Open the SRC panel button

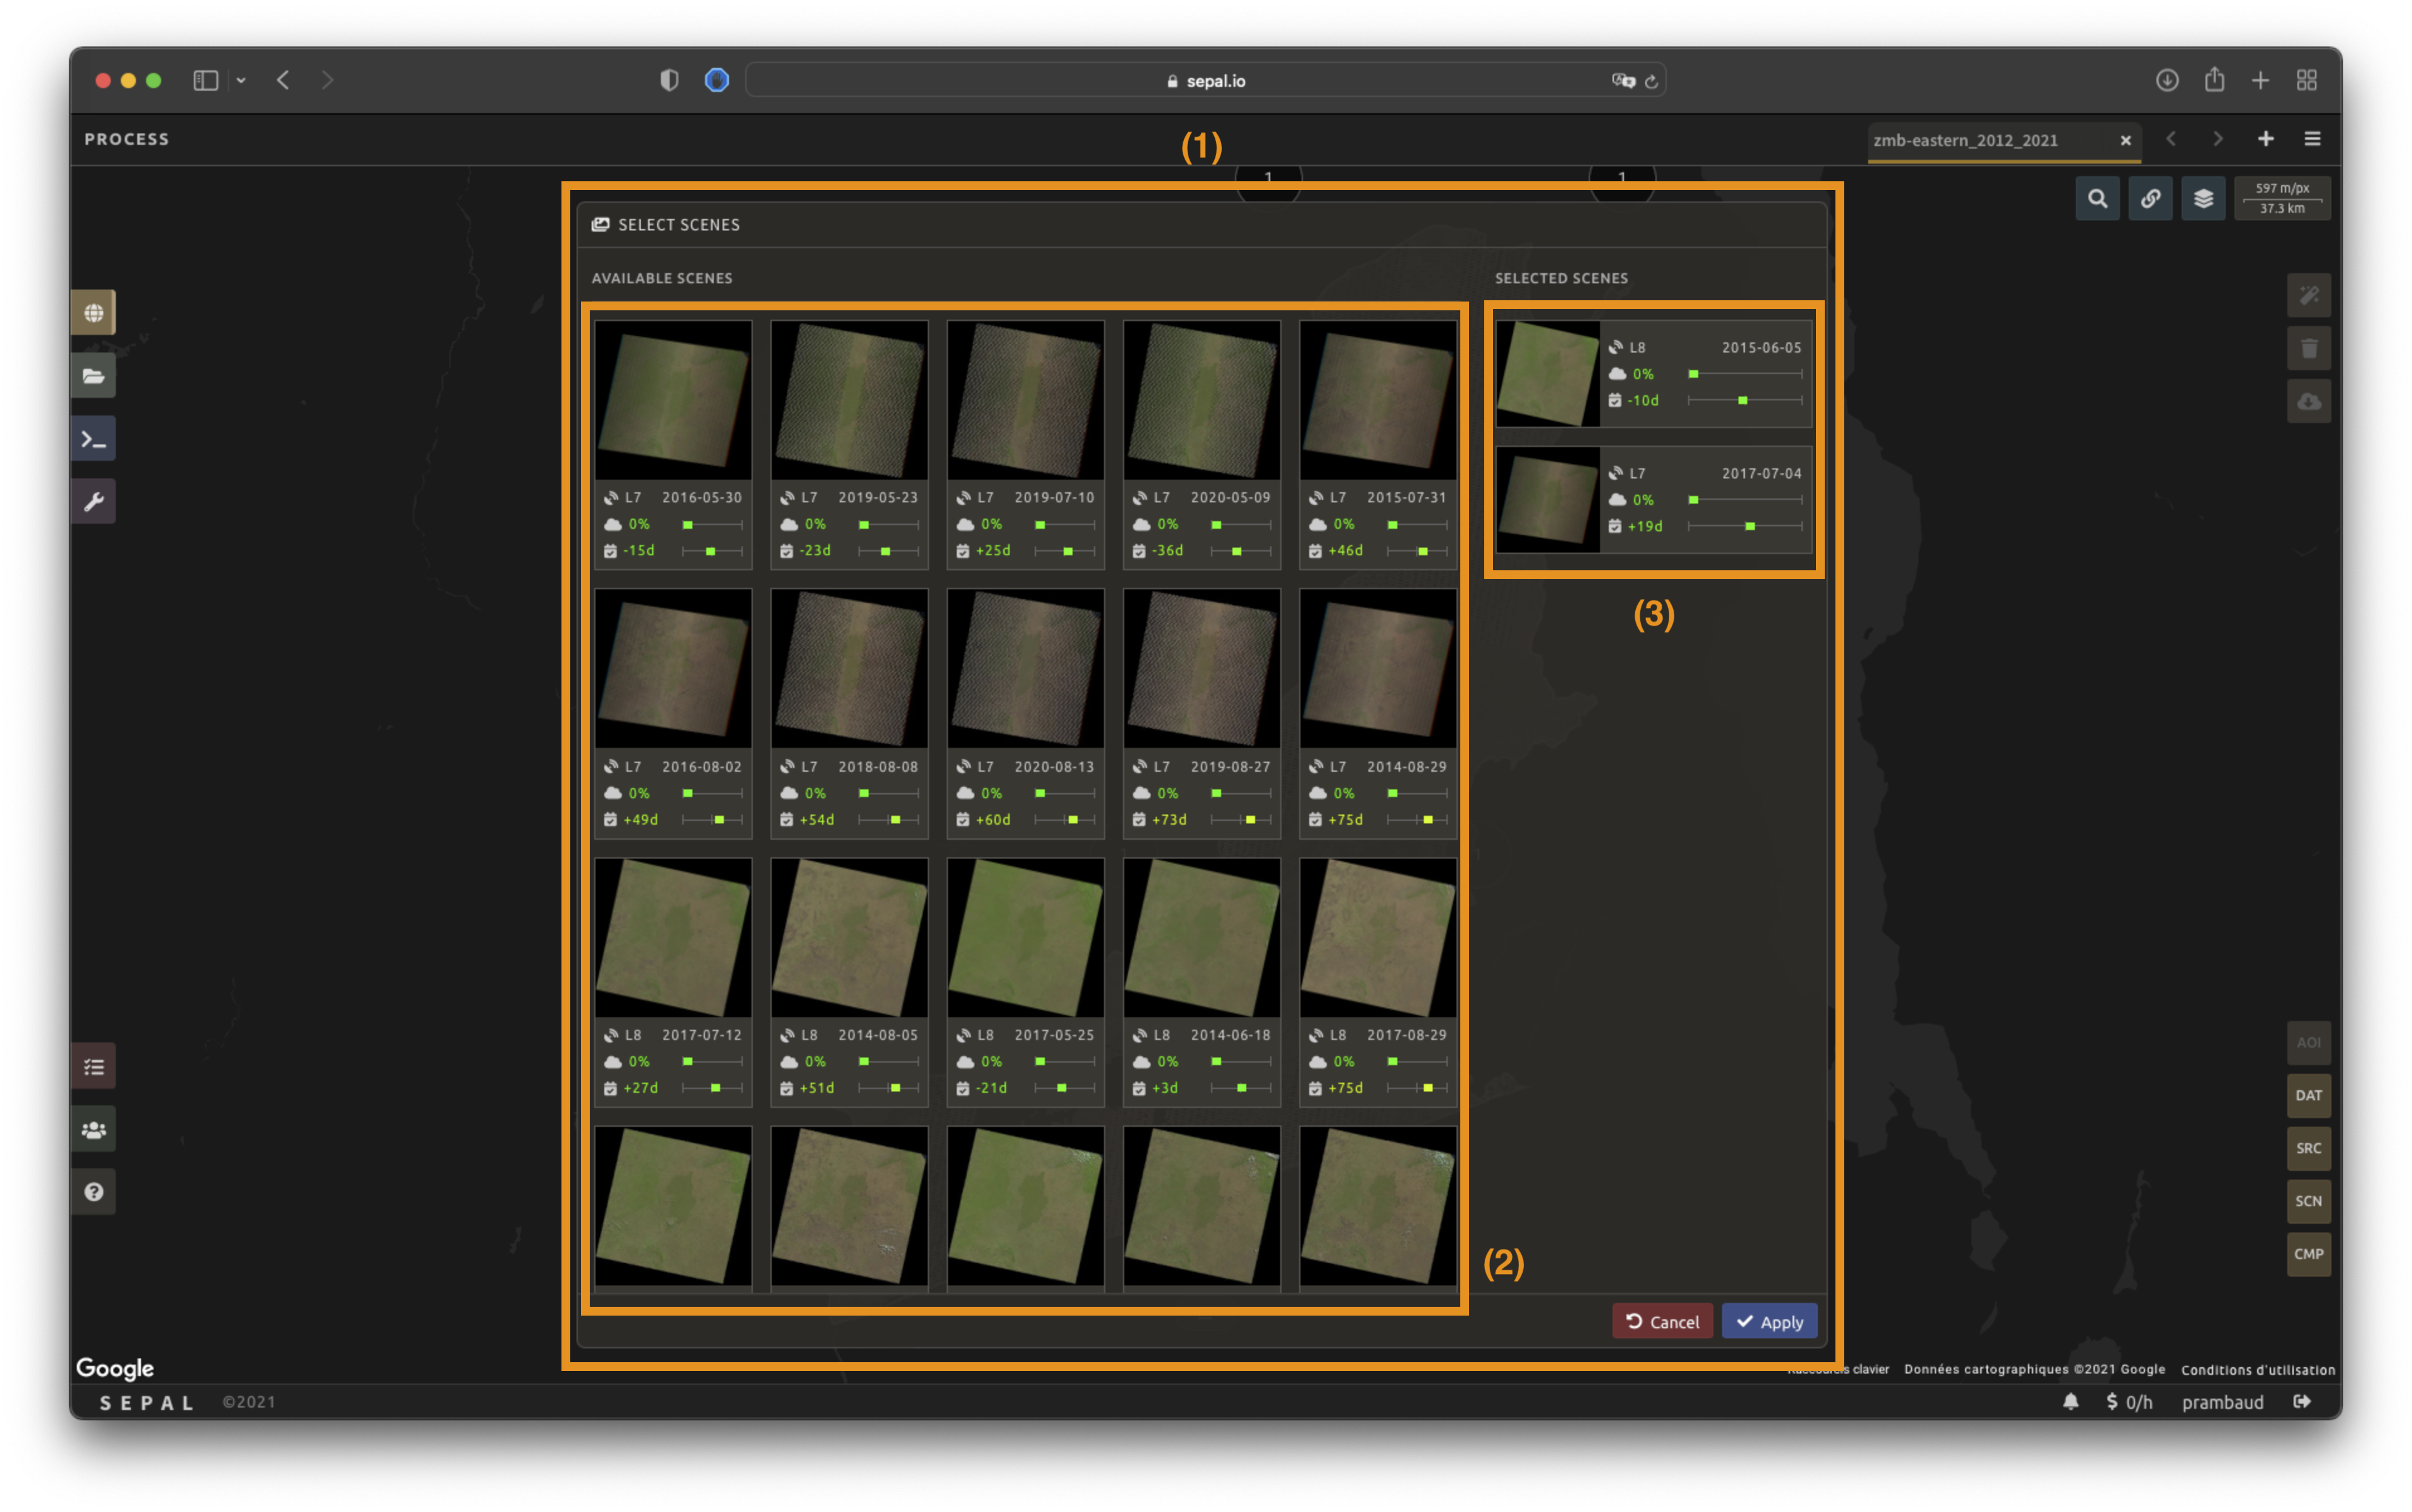tap(2308, 1148)
